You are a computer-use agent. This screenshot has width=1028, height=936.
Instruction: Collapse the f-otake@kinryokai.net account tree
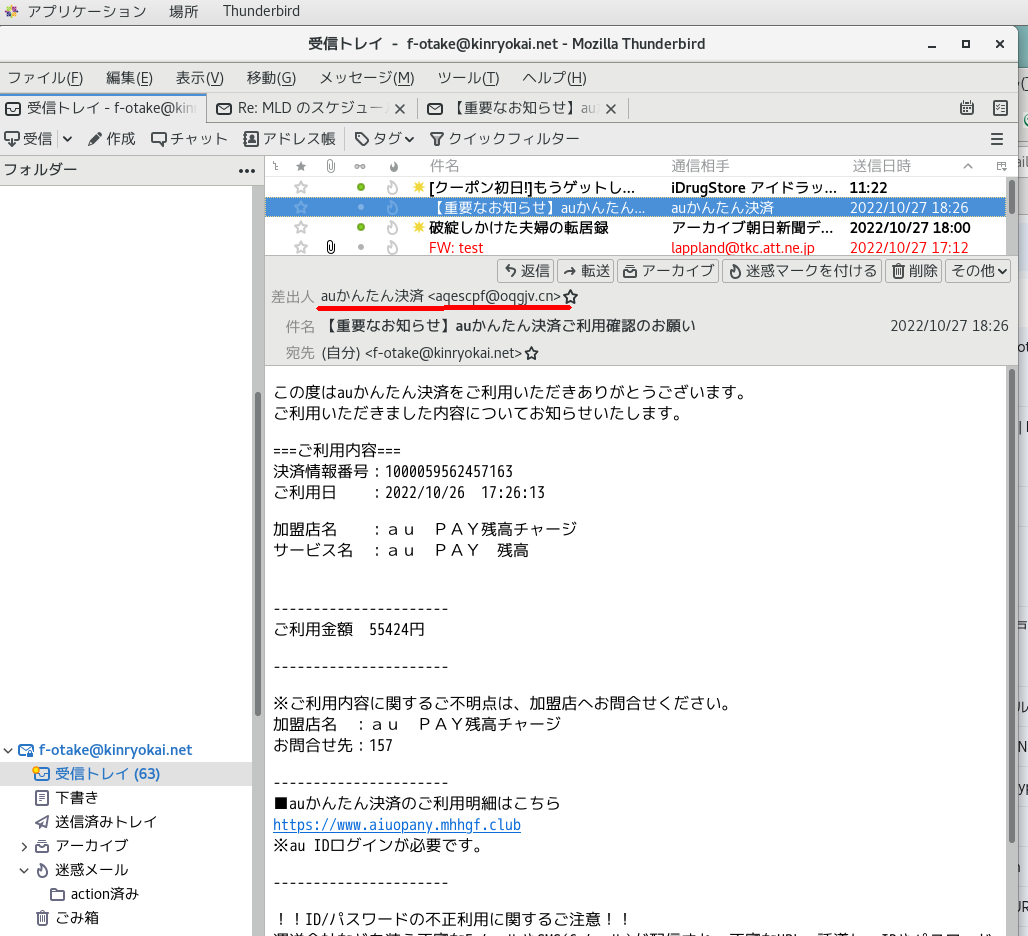(9, 751)
